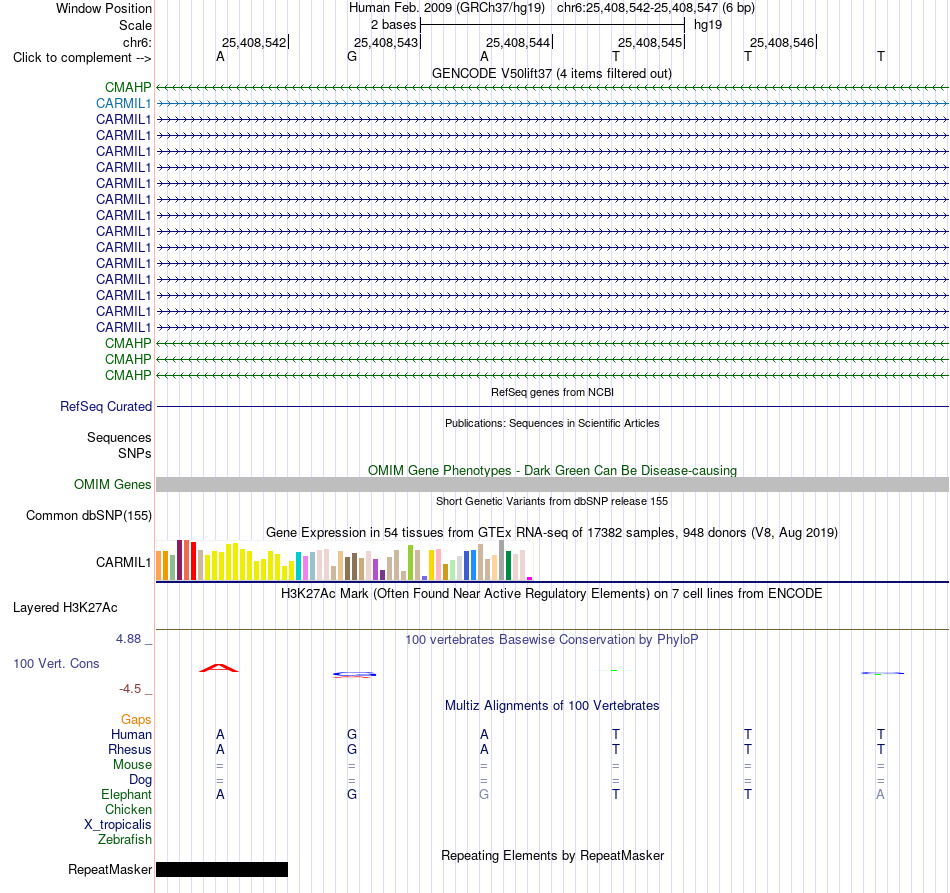950x893 pixels.
Task: Click the gray OMIM Genes bar
Action: coord(553,484)
